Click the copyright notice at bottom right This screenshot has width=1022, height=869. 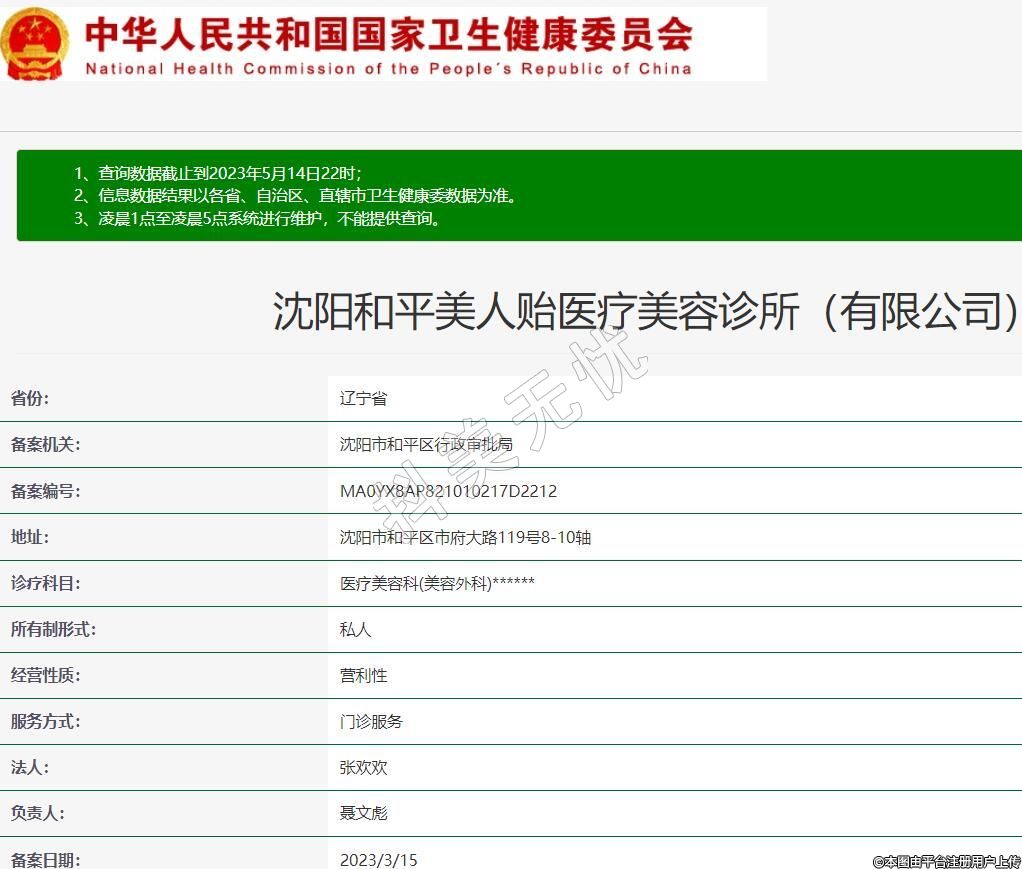[x=945, y=861]
